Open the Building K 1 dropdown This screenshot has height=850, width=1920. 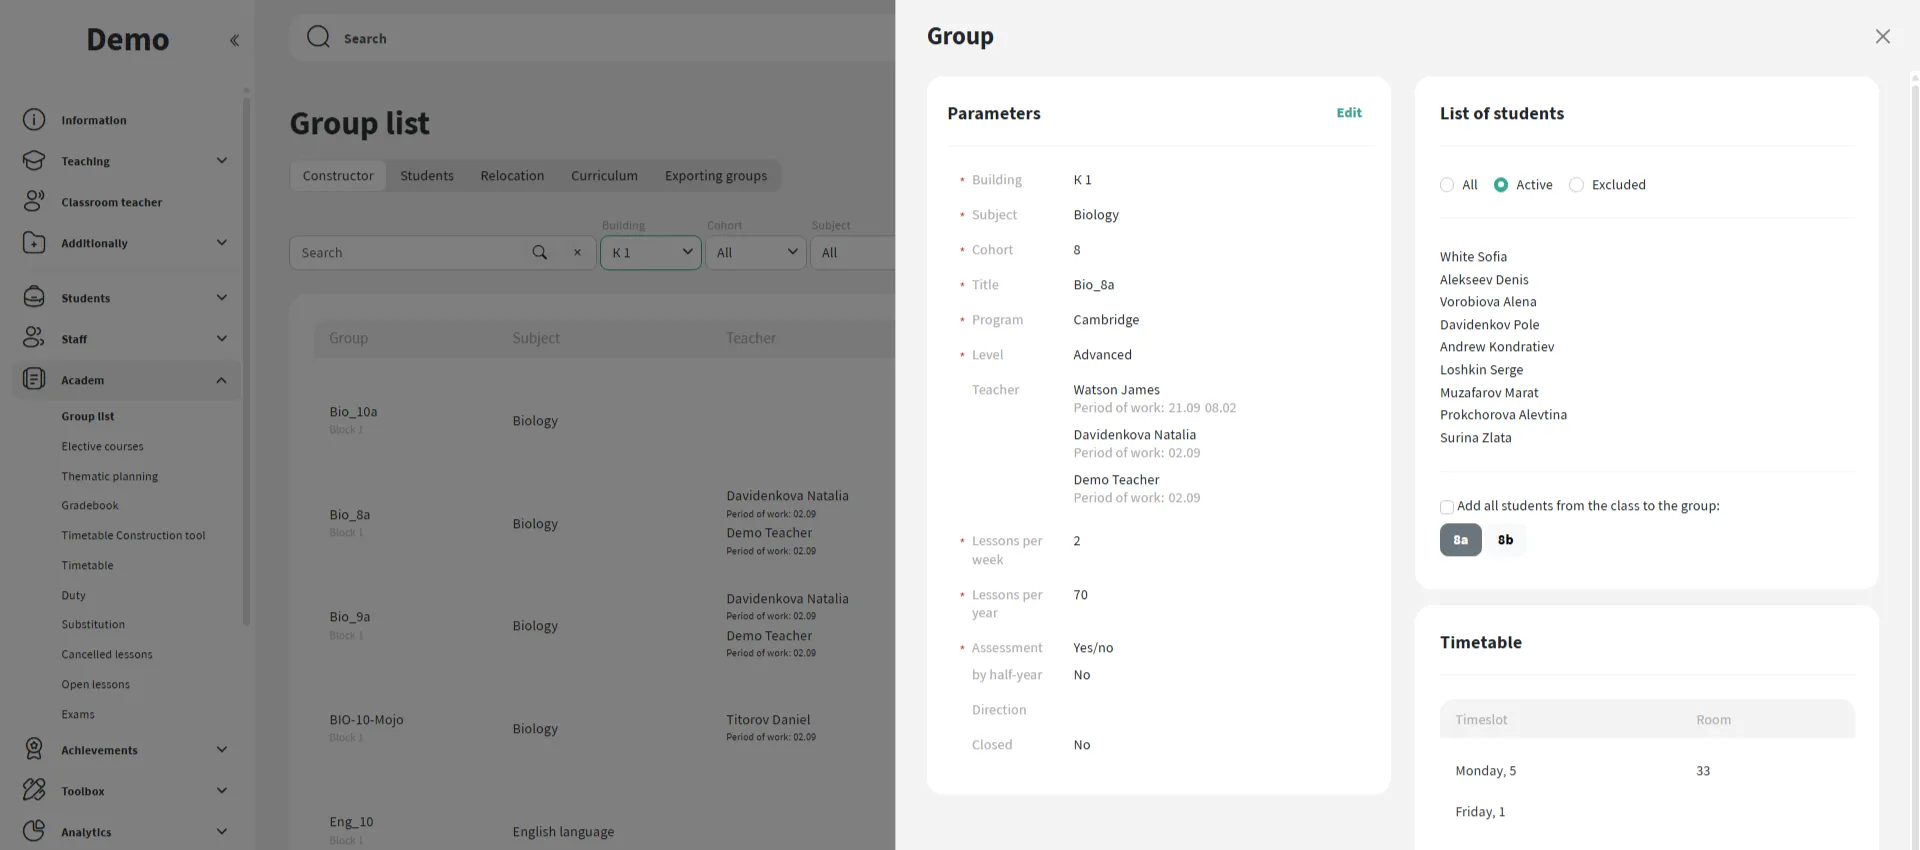[650, 253]
